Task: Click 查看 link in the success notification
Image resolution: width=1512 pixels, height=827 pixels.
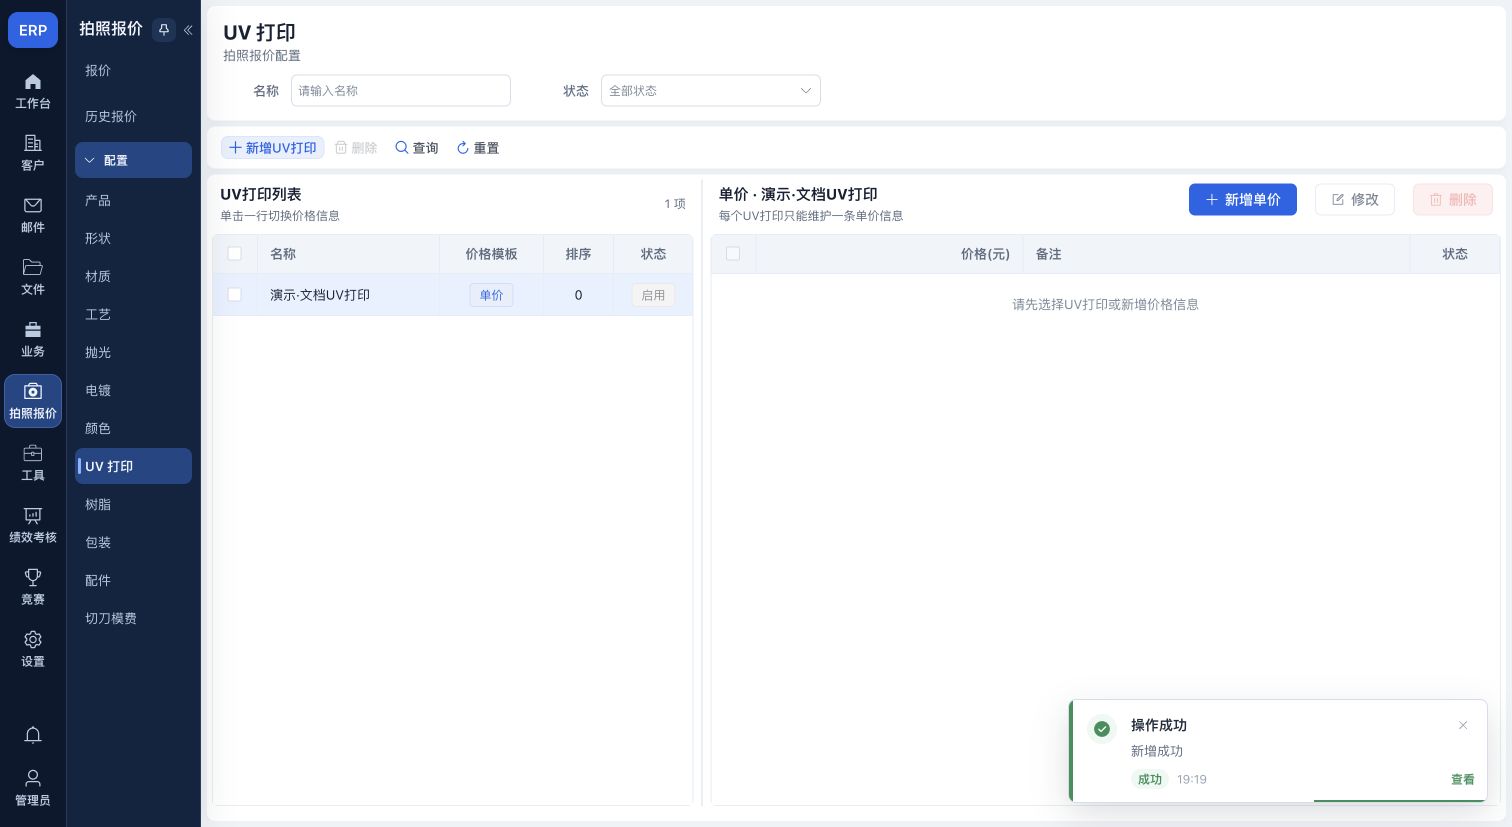Action: click(x=1463, y=779)
